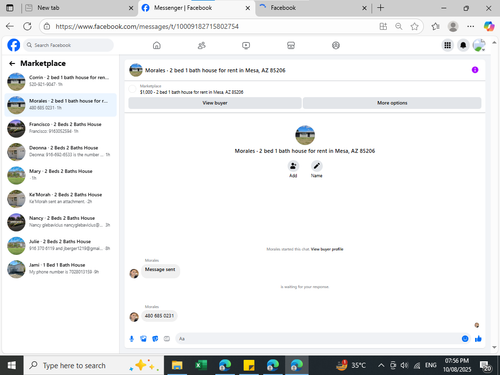Click the zoom magnifier icon in address bar
The height and width of the screenshot is (375, 500).
click(399, 26)
